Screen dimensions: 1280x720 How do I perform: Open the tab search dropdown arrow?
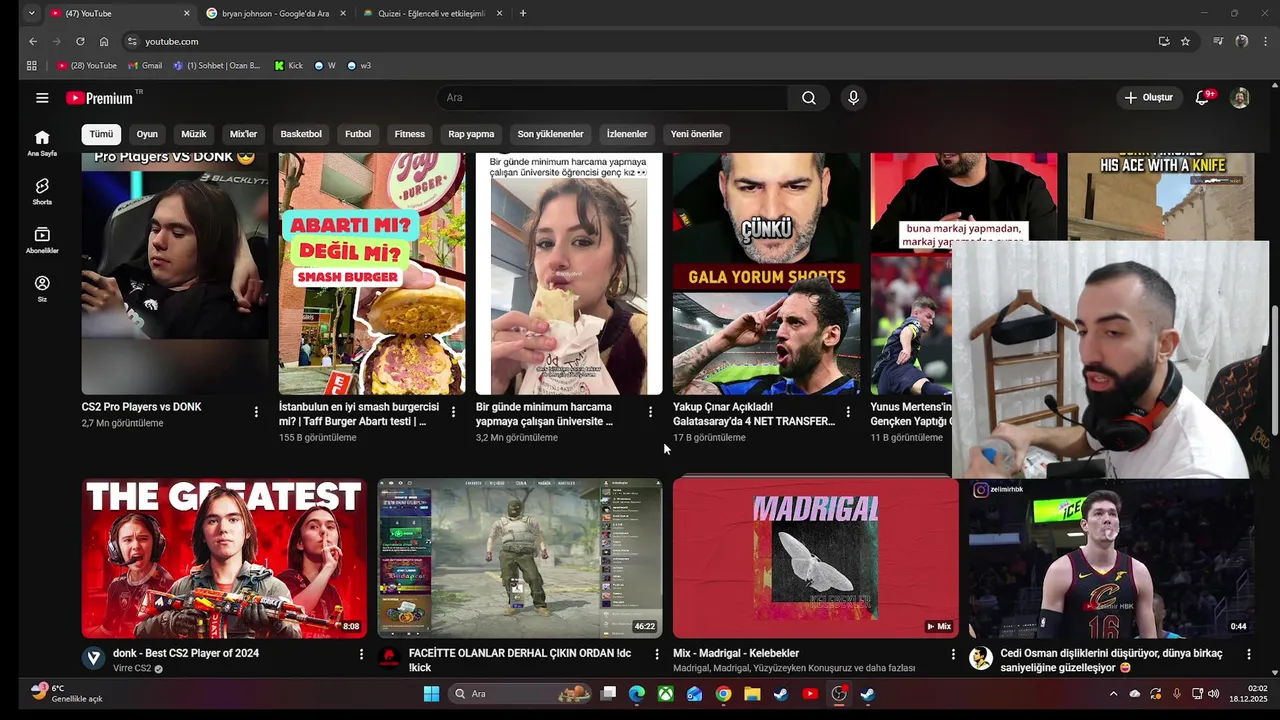[x=31, y=13]
